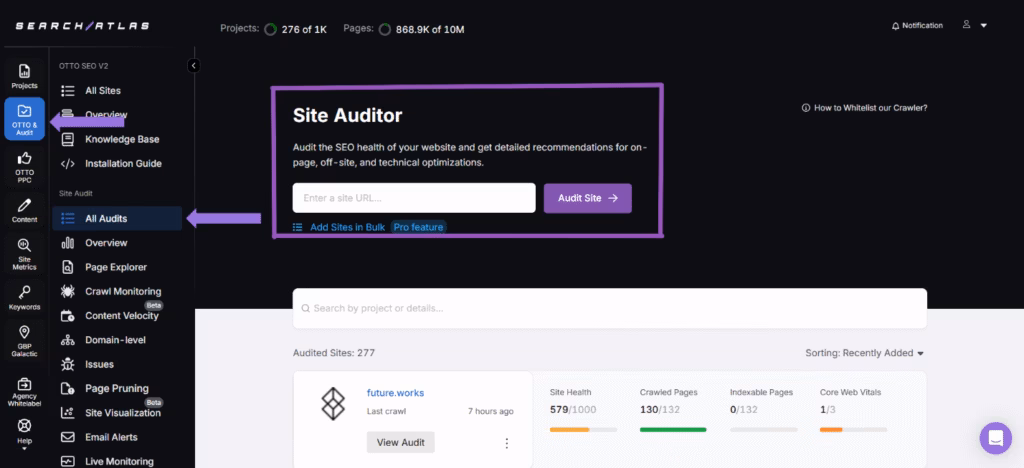Collapse the sidebar with the arrow toggle
Screen dimensions: 1024x468
[194, 66]
